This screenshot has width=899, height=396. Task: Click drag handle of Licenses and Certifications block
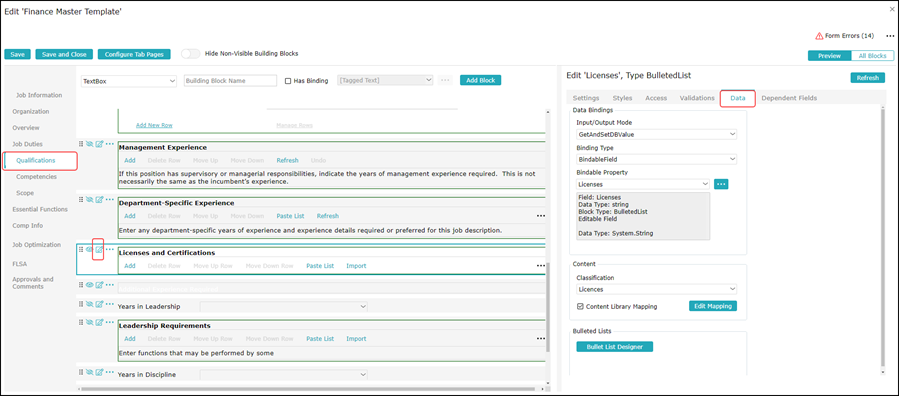81,250
